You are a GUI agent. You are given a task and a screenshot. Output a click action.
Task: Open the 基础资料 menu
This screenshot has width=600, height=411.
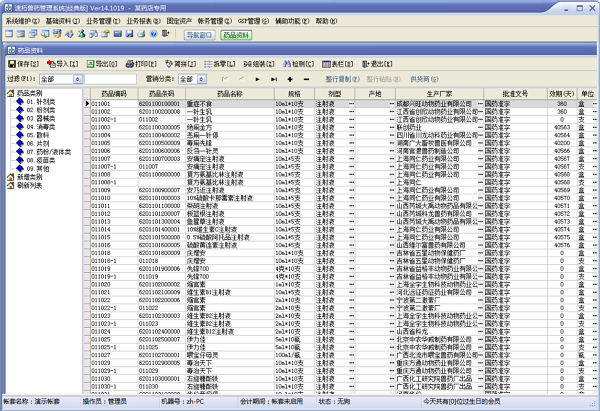(63, 21)
